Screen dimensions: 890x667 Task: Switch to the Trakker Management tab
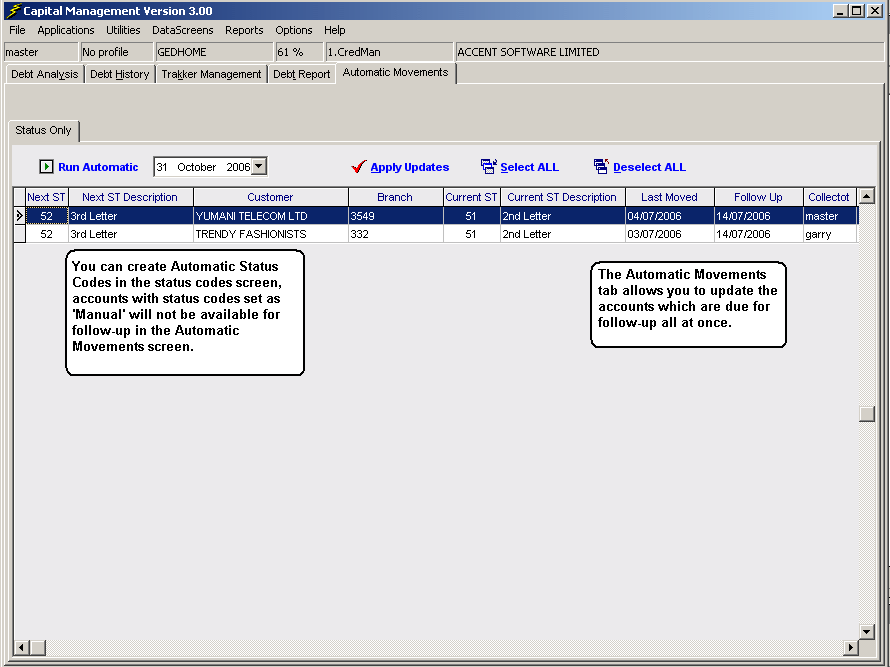(x=211, y=74)
